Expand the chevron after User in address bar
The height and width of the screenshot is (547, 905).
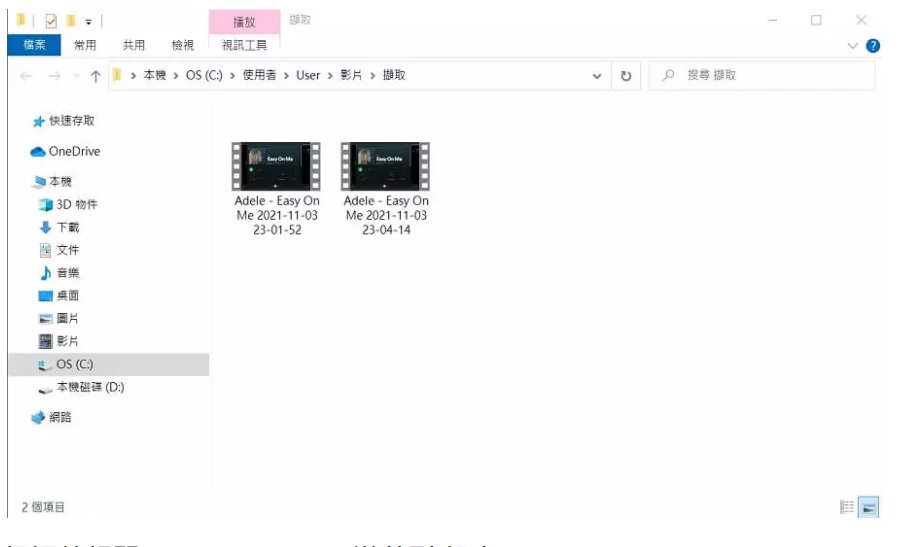coord(330,76)
